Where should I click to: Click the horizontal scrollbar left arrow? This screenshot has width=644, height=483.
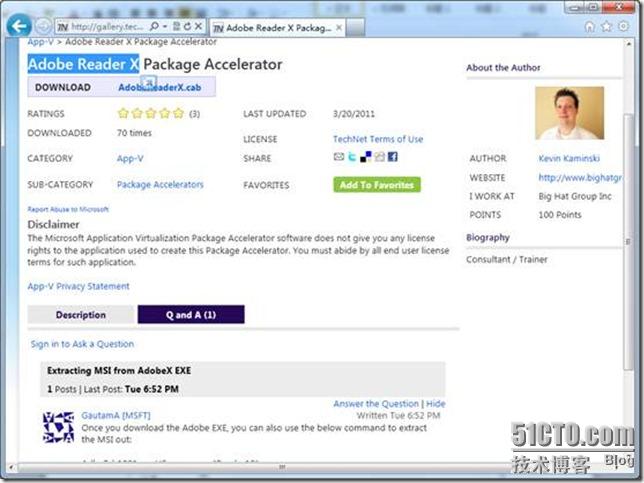tap(11, 467)
